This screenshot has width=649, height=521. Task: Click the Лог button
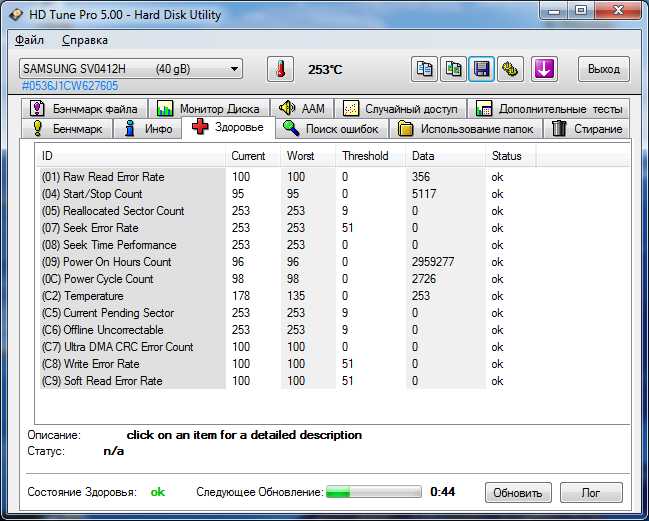coord(591,493)
